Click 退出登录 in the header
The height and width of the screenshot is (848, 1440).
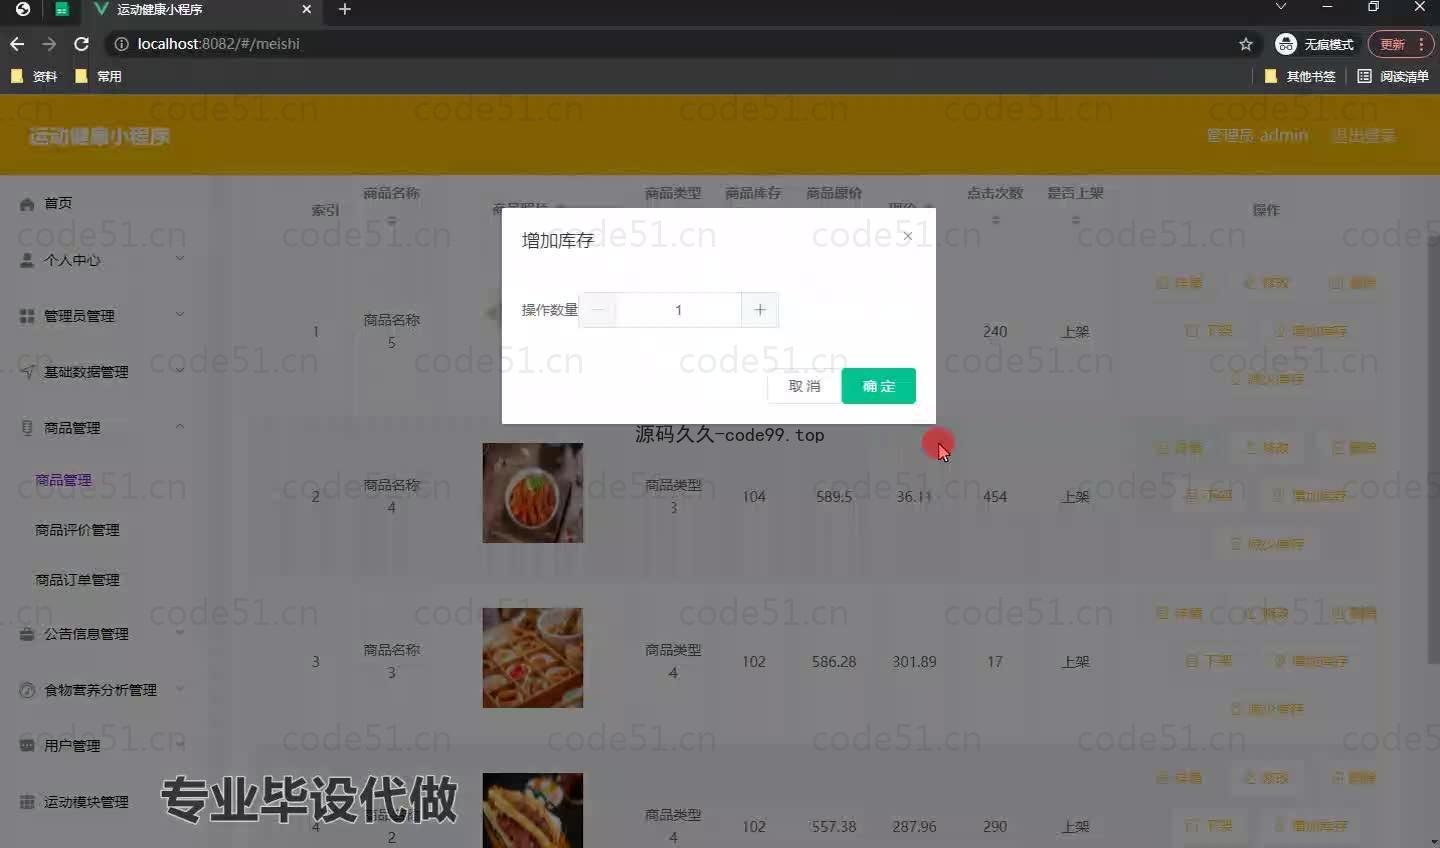click(x=1363, y=135)
